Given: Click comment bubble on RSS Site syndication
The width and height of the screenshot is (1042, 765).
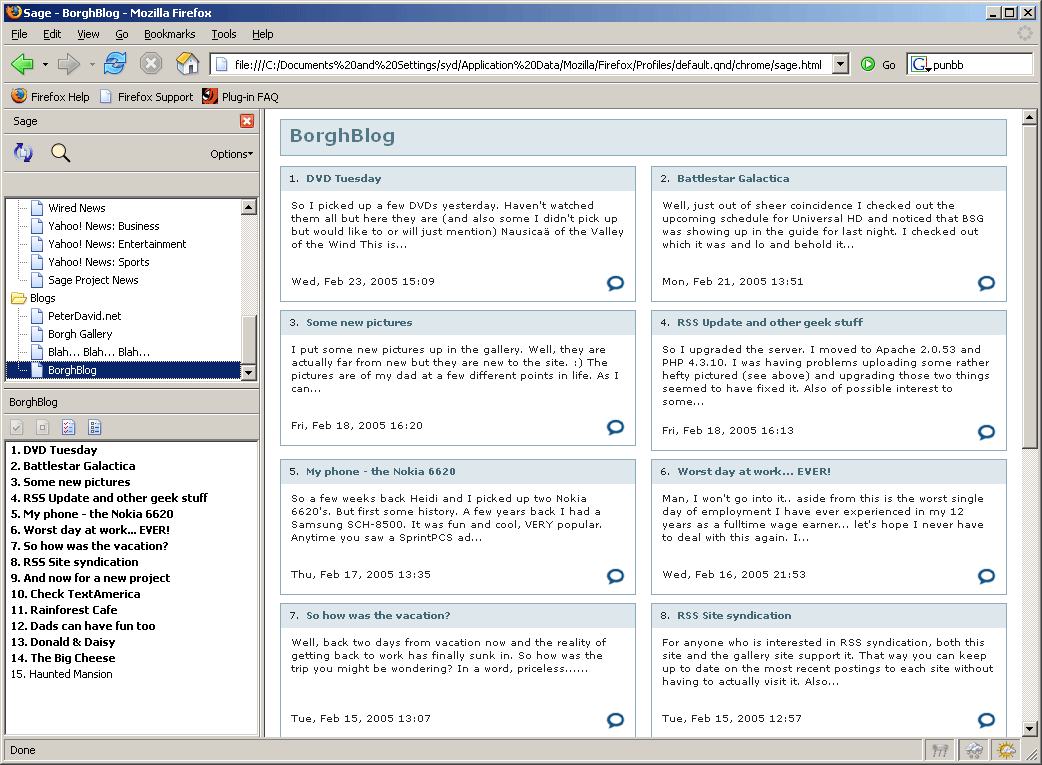Looking at the screenshot, I should 986,720.
